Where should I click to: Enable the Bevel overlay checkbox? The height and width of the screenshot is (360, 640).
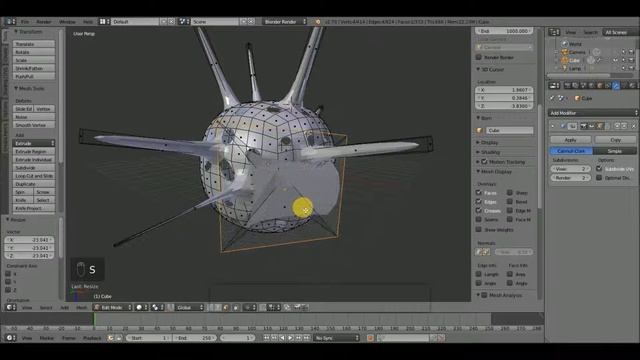click(x=509, y=201)
